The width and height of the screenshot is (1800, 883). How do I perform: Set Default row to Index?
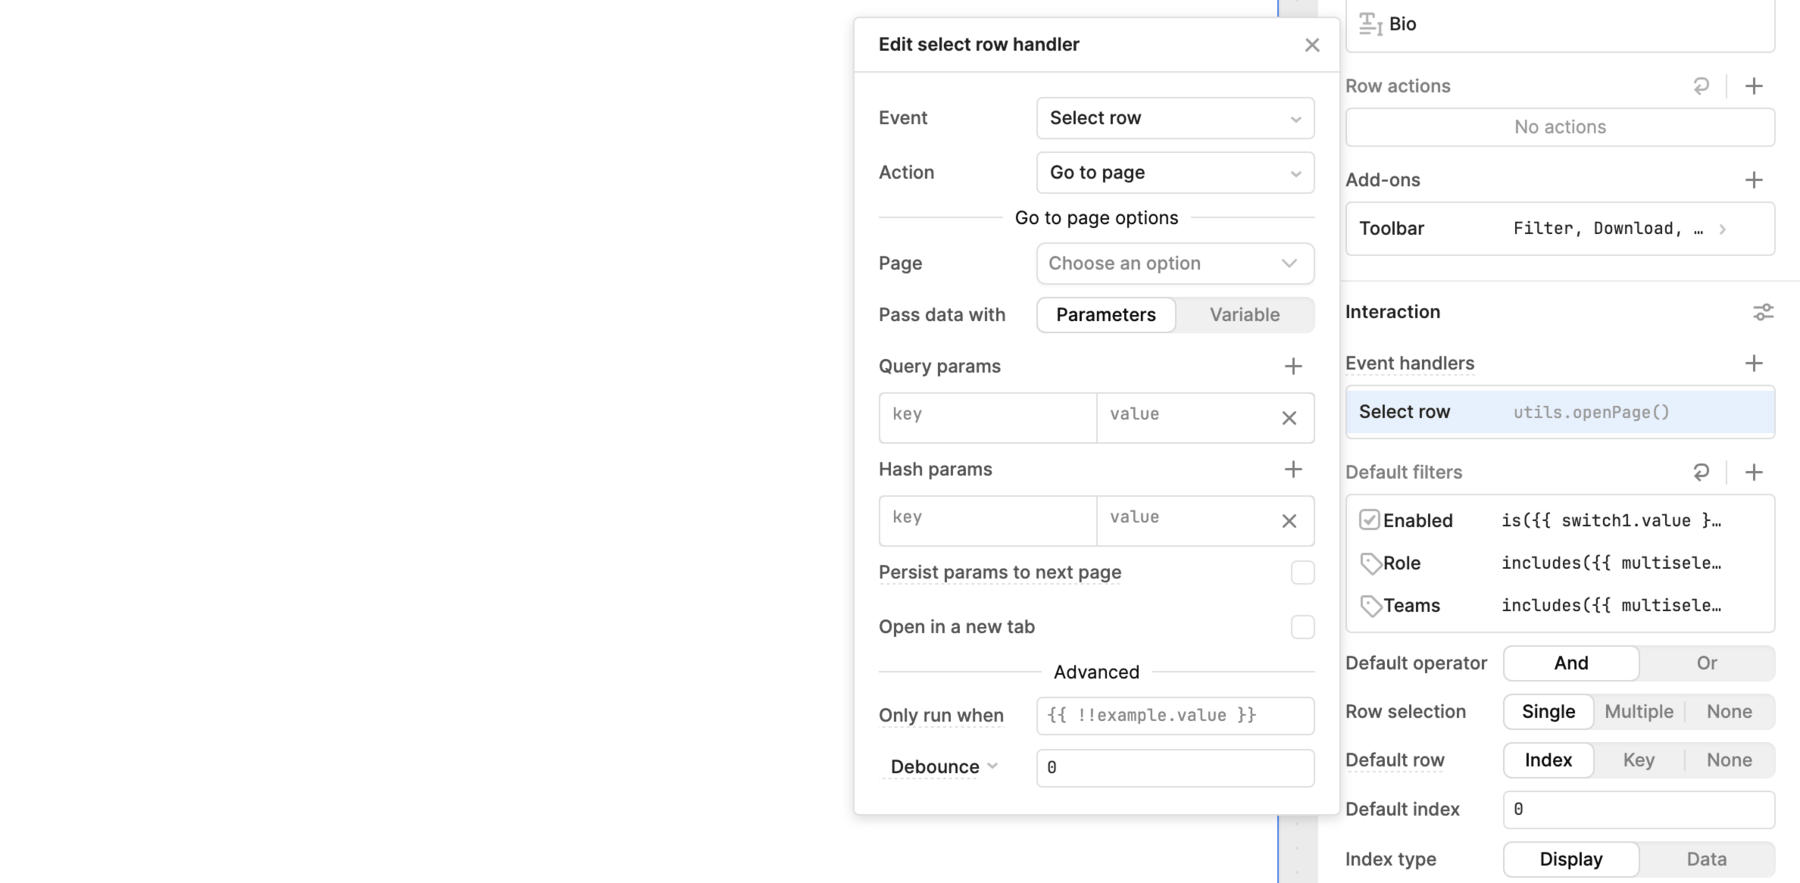point(1548,760)
